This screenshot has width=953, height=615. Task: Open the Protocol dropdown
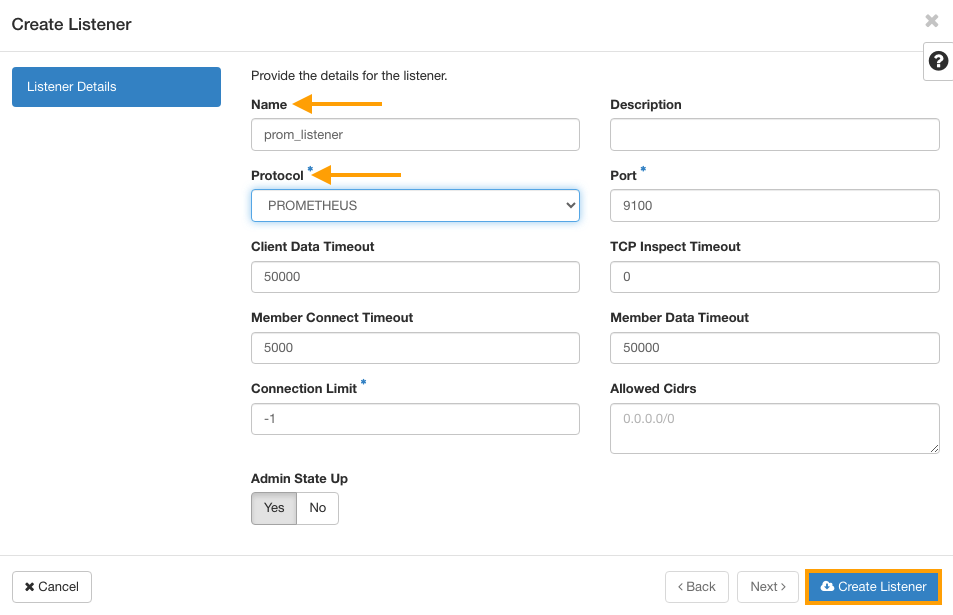point(415,205)
